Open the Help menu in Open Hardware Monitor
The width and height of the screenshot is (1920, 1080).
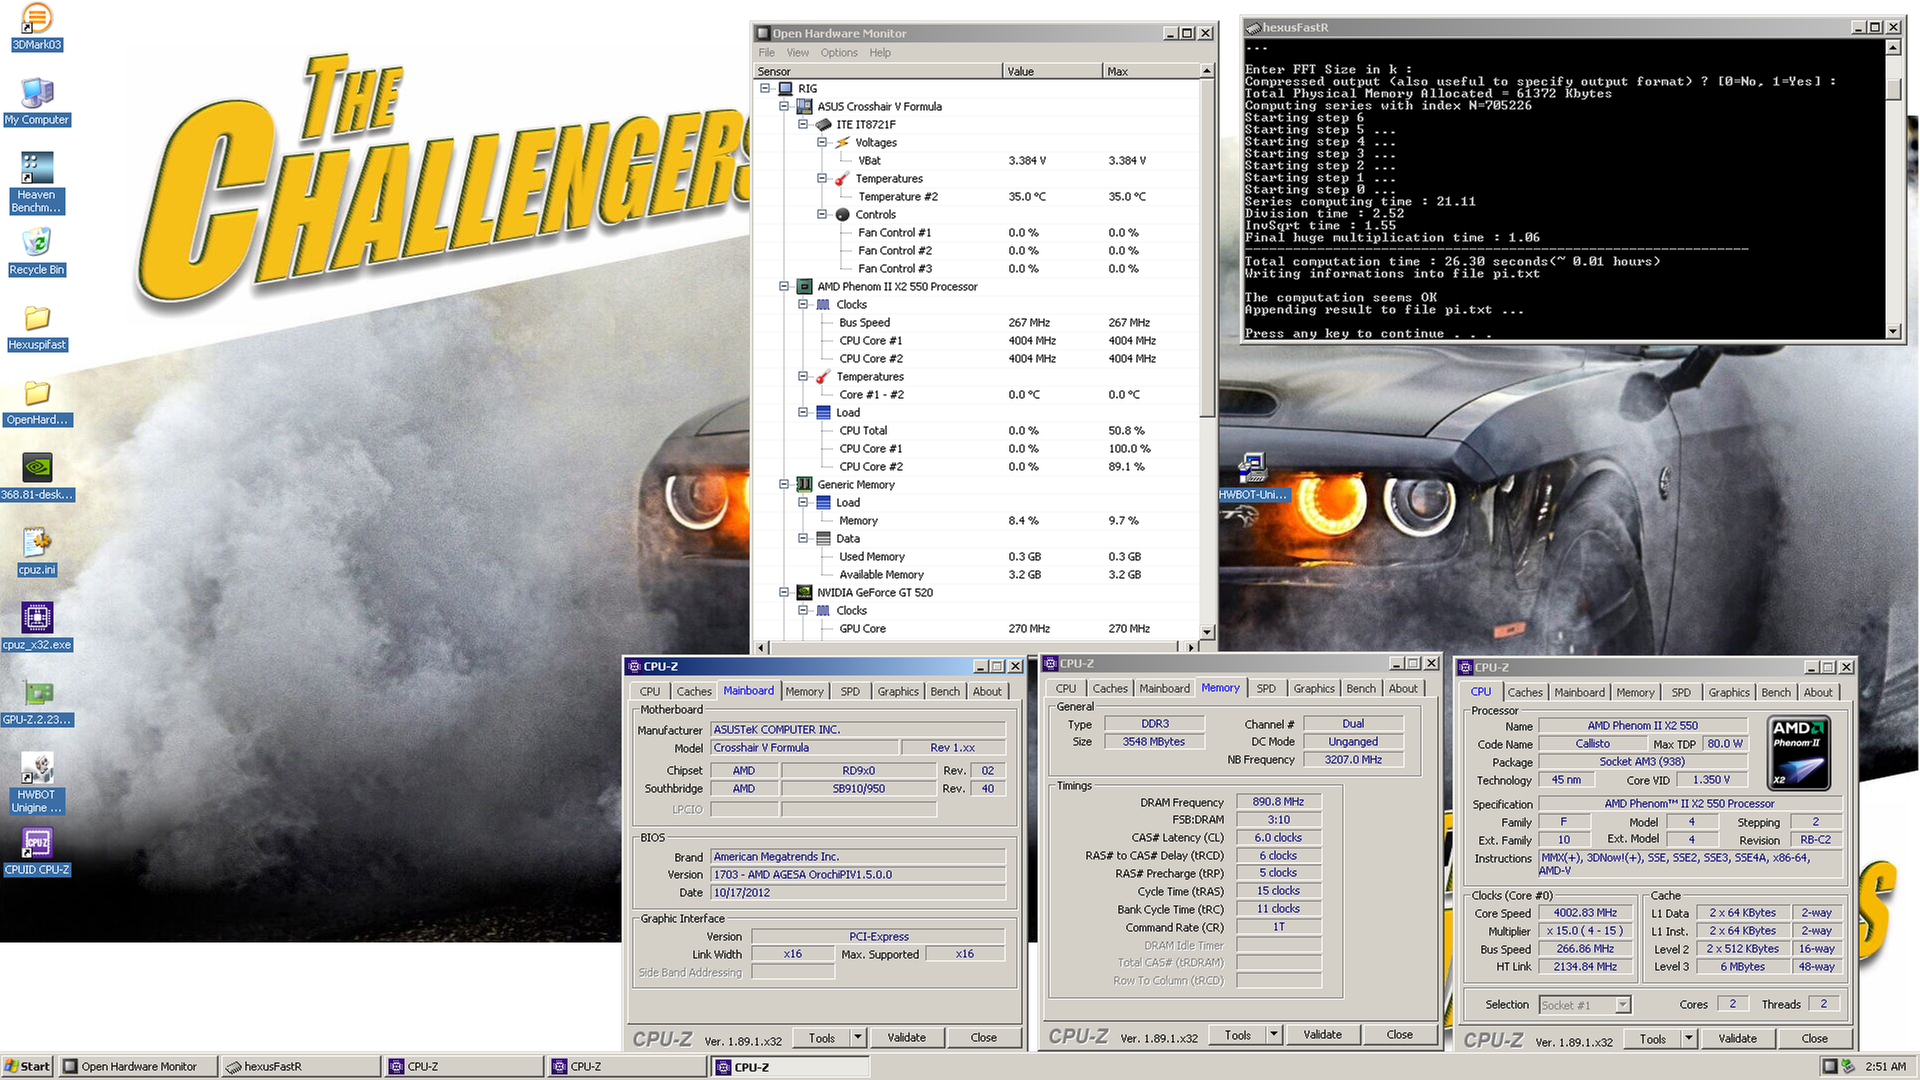coord(880,52)
